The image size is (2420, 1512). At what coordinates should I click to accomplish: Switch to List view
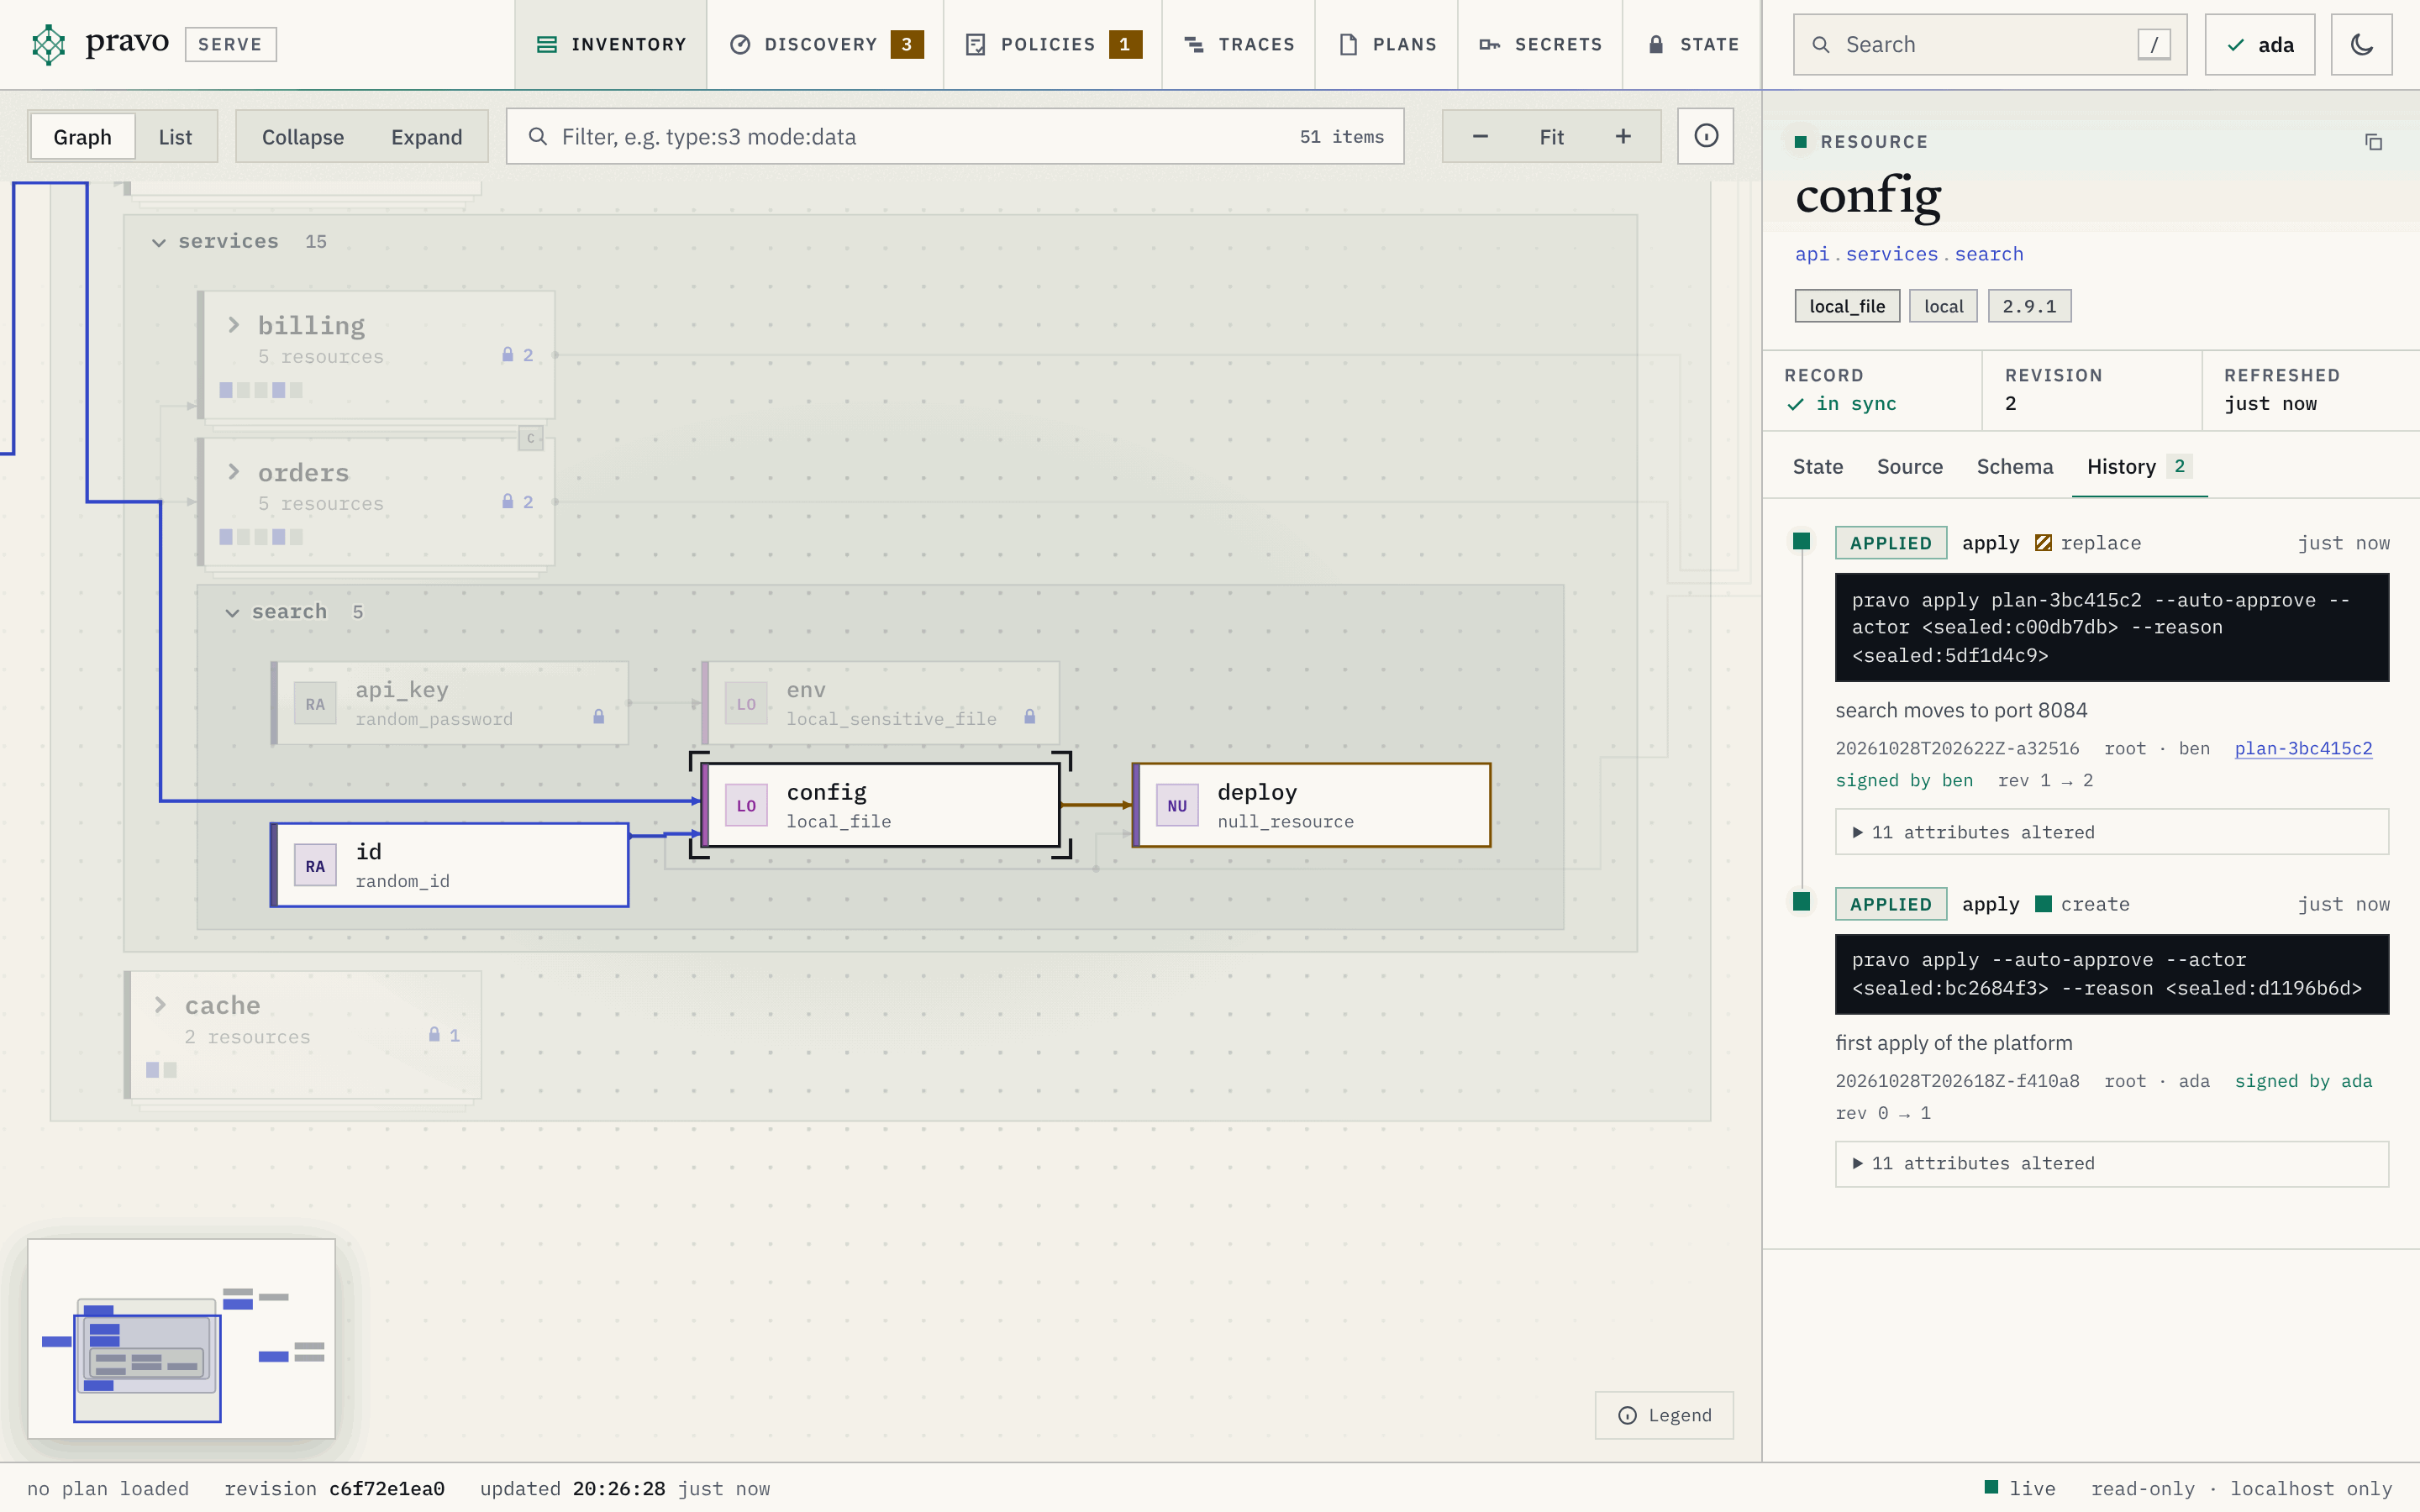175,136
